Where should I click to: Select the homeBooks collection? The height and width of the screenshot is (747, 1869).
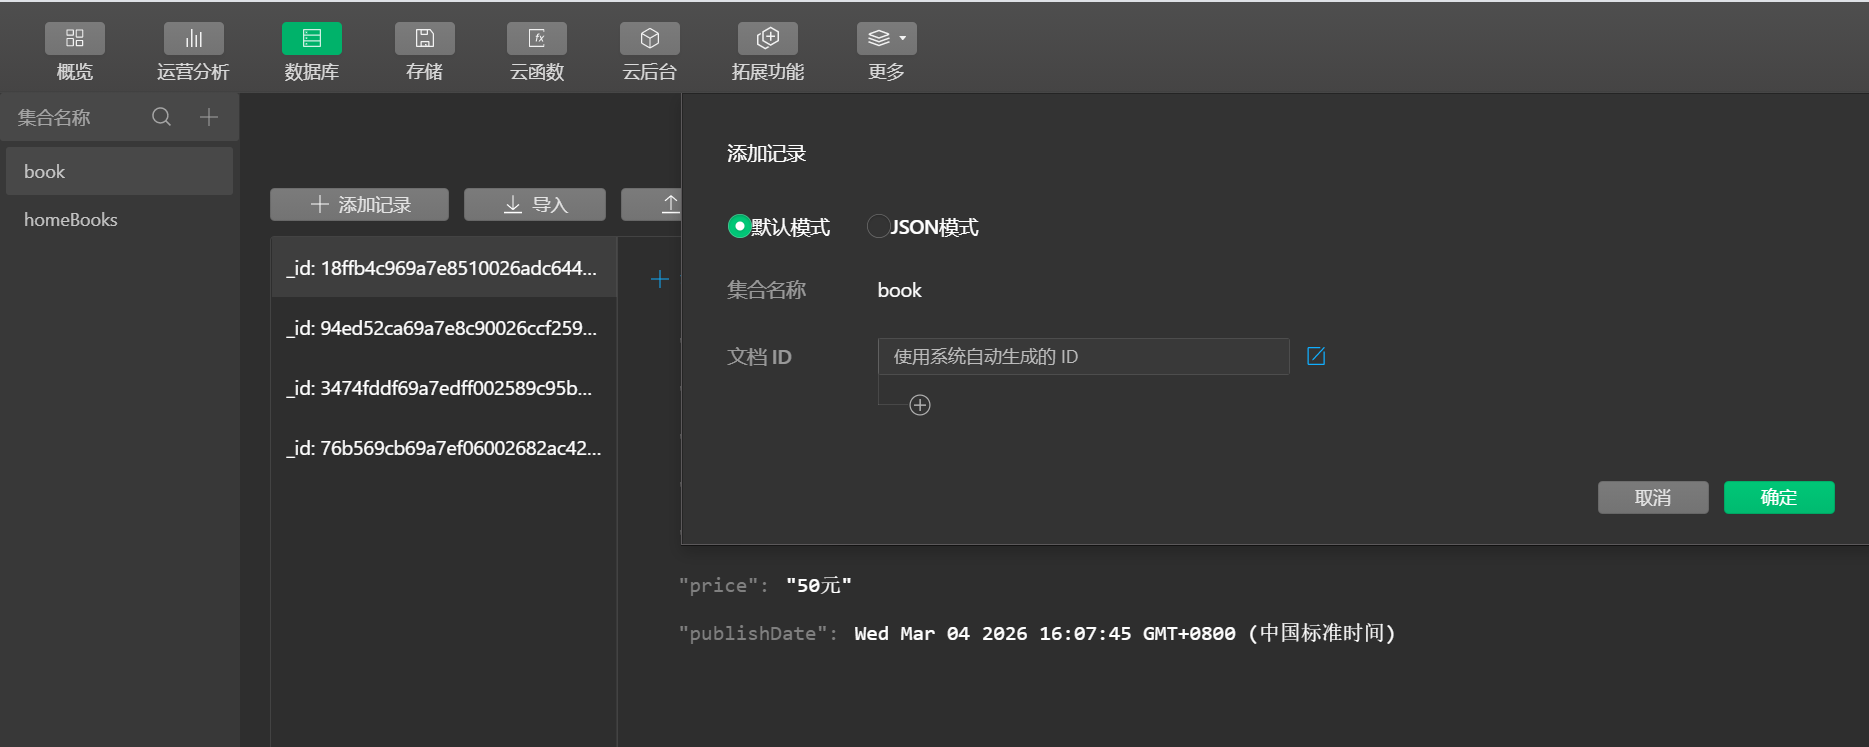(x=119, y=219)
